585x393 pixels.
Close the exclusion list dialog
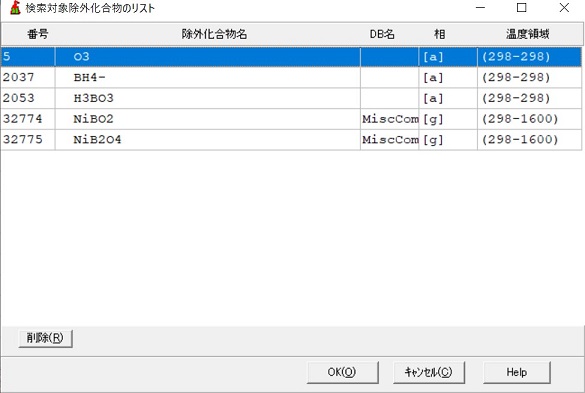[x=564, y=7]
